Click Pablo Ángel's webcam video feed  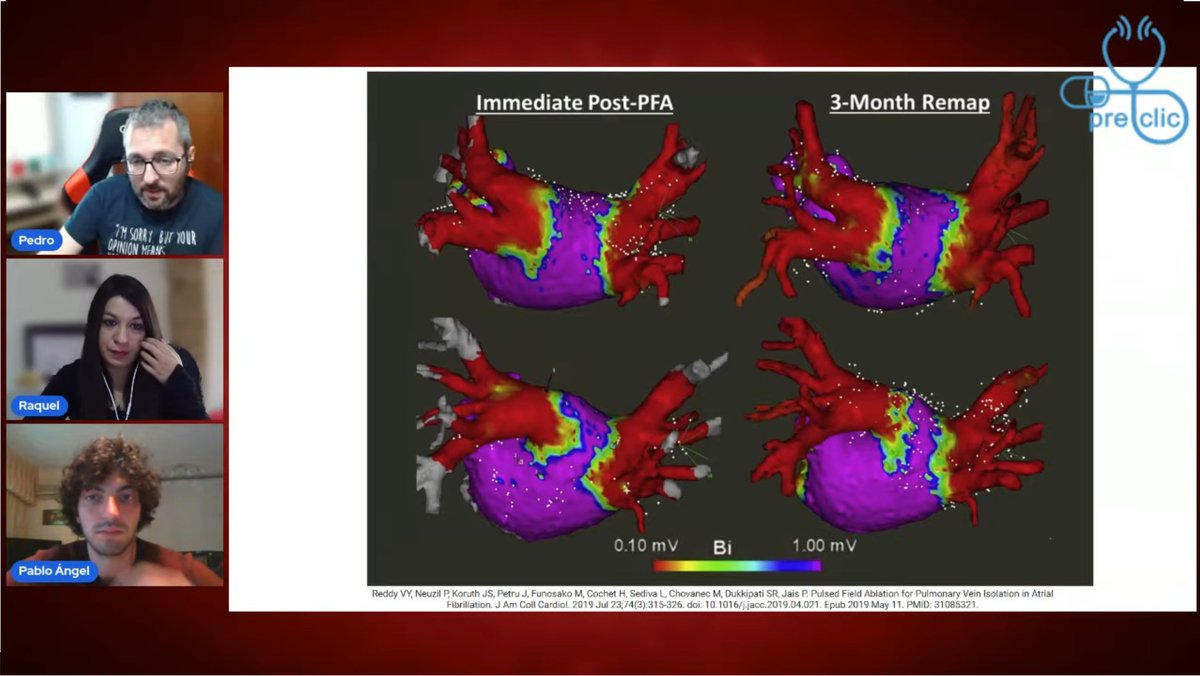point(115,505)
